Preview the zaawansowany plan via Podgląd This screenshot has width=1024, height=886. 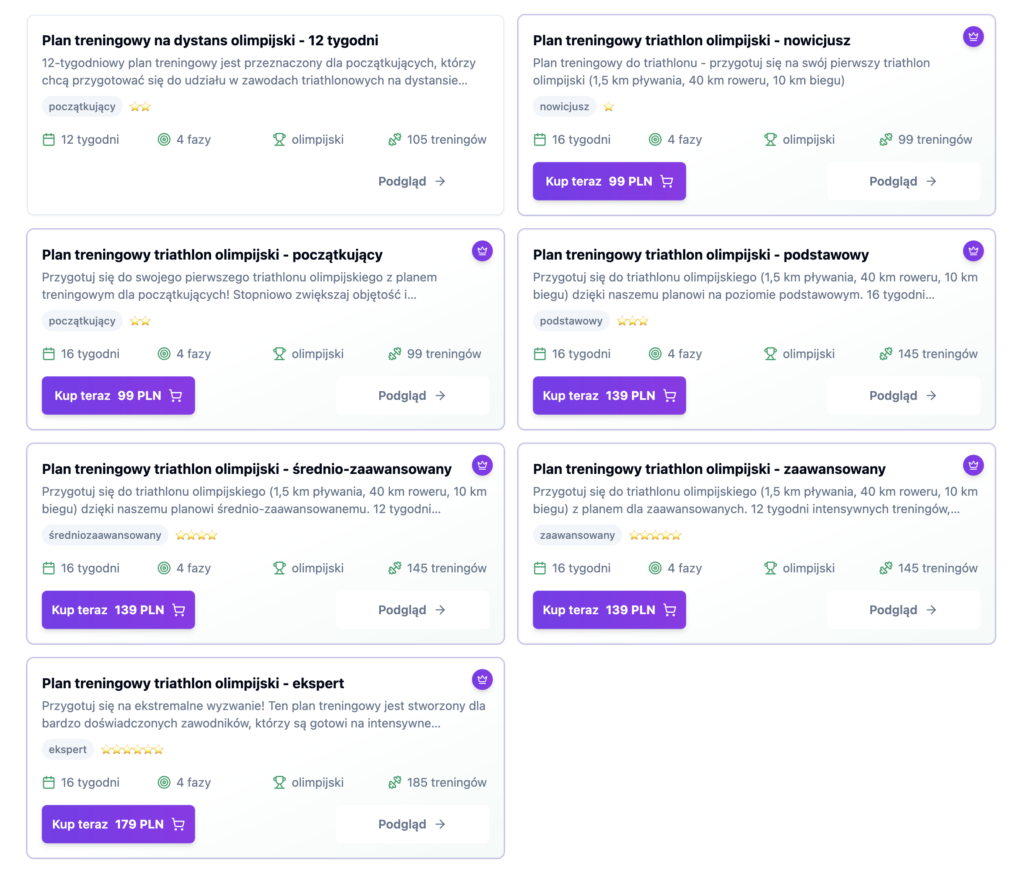tap(903, 610)
